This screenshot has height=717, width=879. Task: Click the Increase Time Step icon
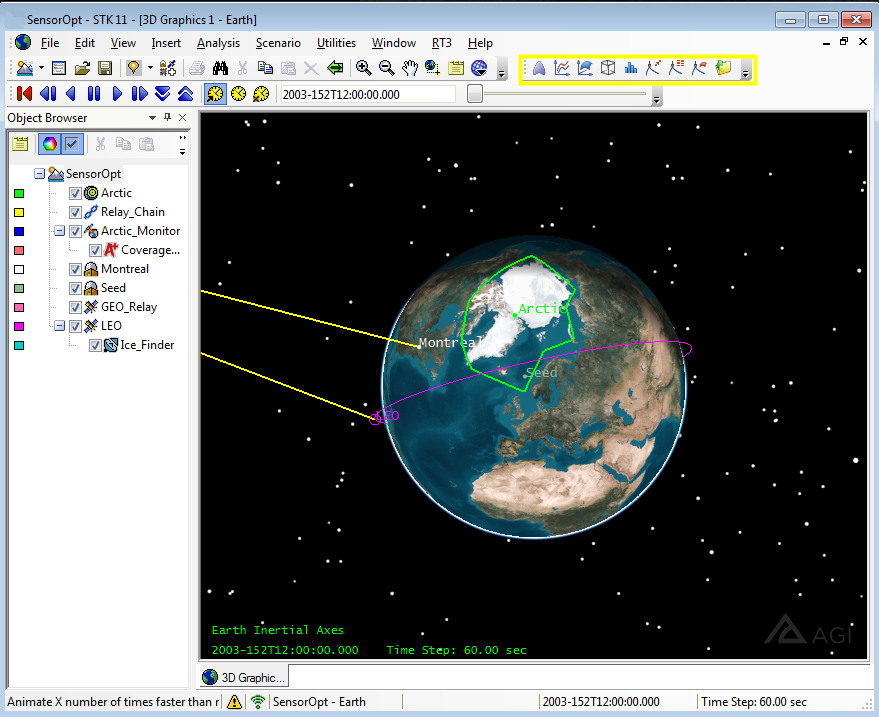coord(186,94)
